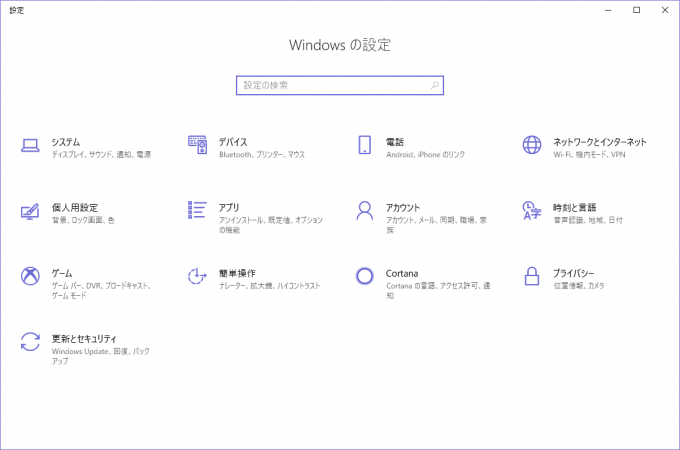Open the 時刻と言語 clock-letter icon
This screenshot has height=450, width=680.
(x=532, y=210)
